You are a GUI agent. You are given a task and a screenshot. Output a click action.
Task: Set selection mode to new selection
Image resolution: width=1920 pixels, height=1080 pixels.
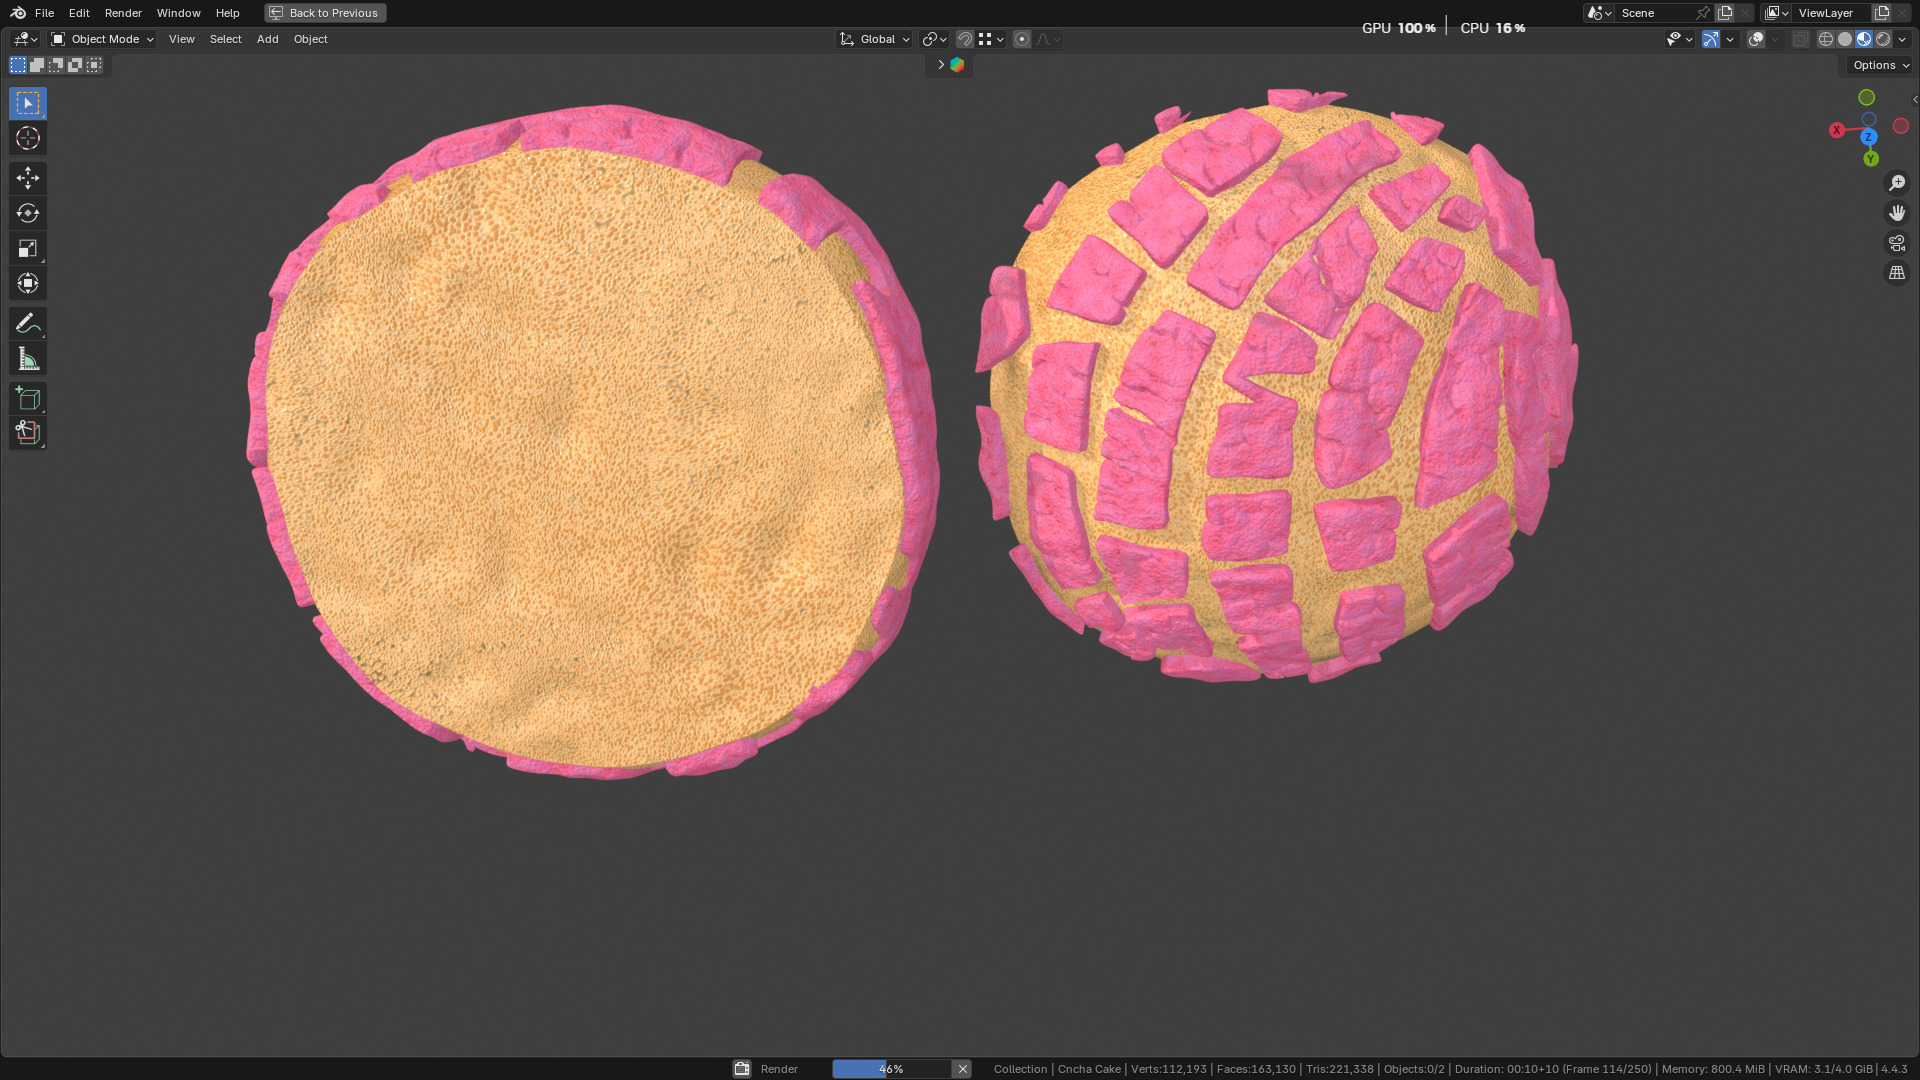coord(18,65)
